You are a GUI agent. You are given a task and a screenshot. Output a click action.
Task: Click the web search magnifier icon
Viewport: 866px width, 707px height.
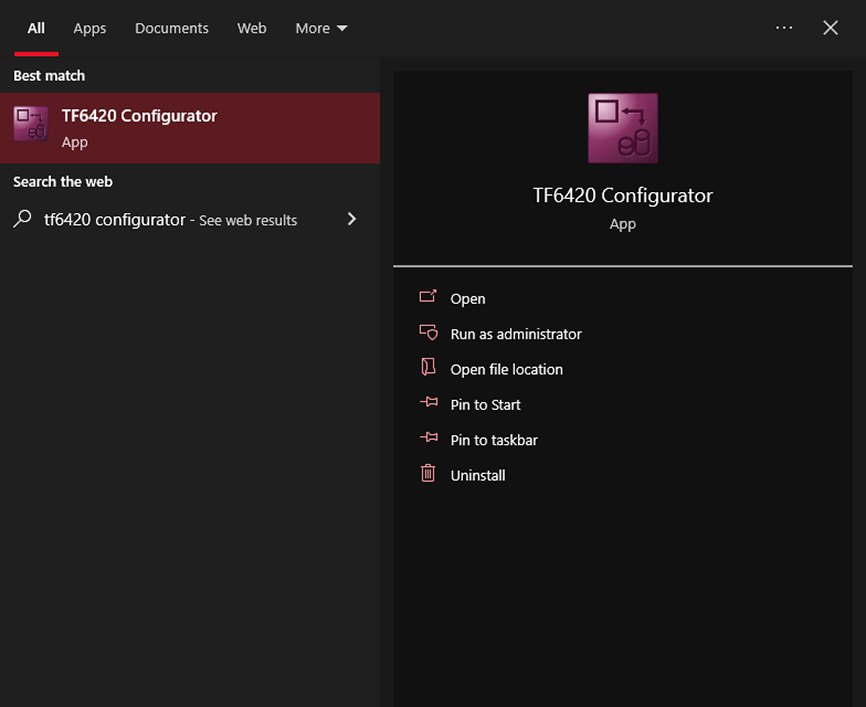point(22,219)
